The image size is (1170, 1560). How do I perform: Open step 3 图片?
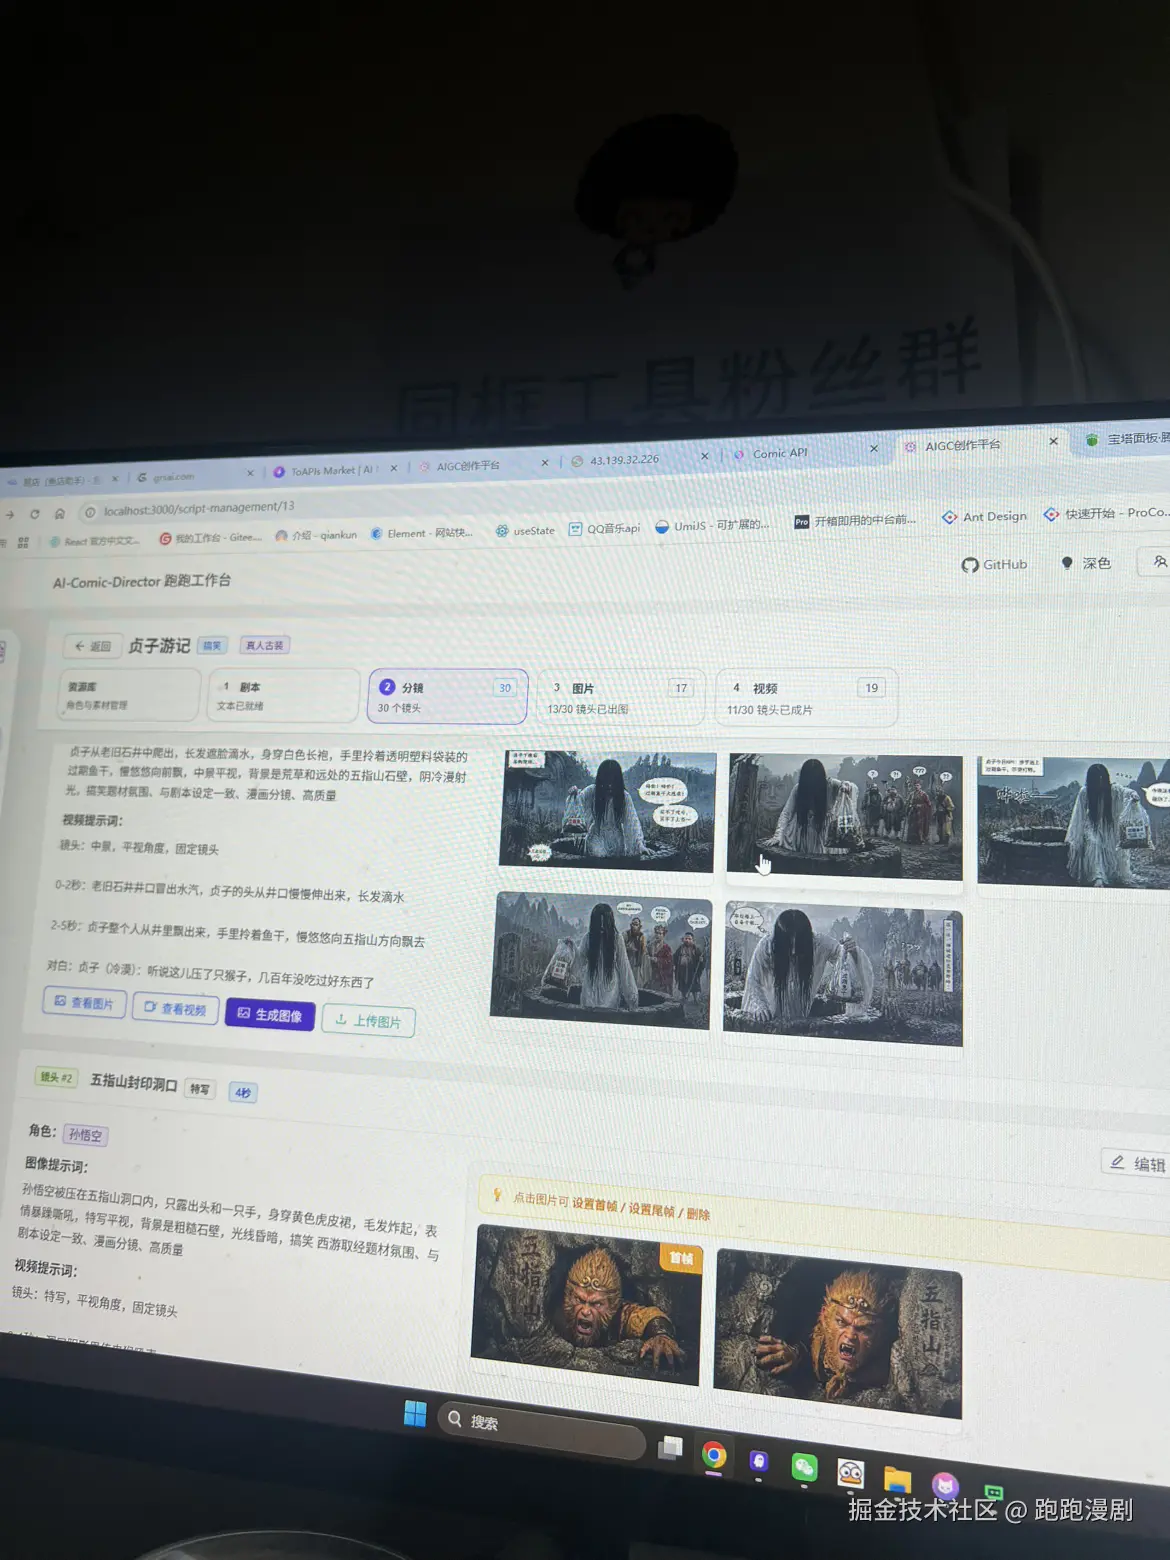(x=620, y=698)
